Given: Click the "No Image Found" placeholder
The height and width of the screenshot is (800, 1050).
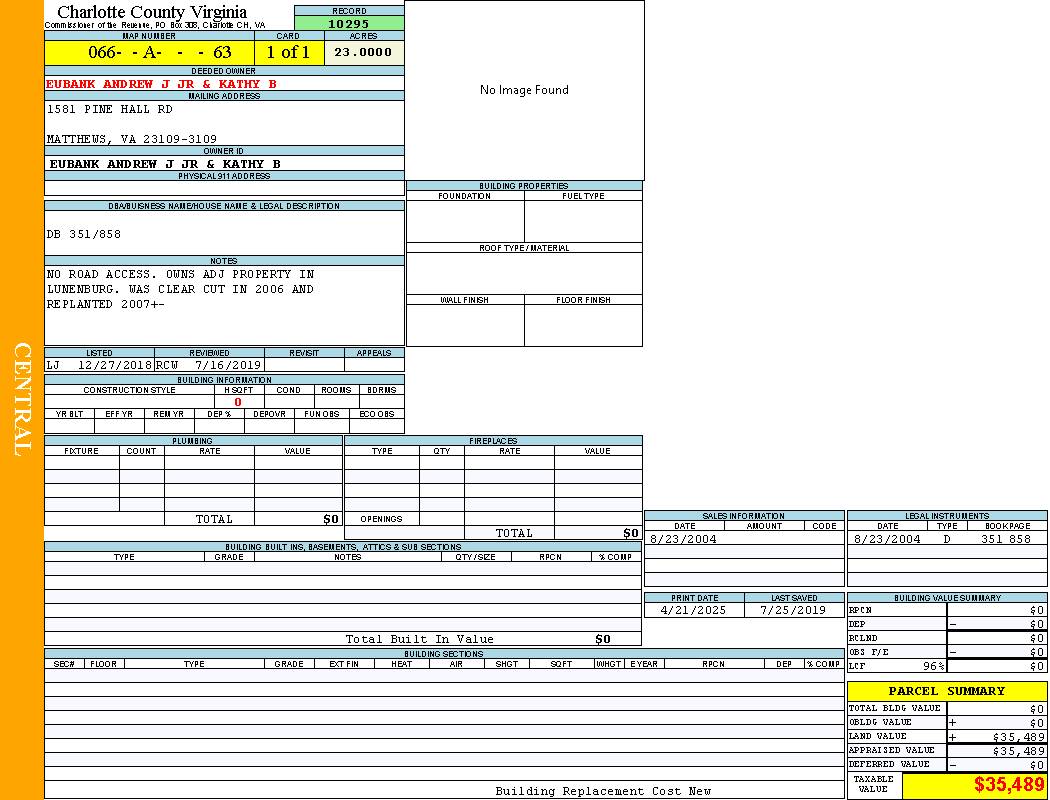Looking at the screenshot, I should (524, 90).
